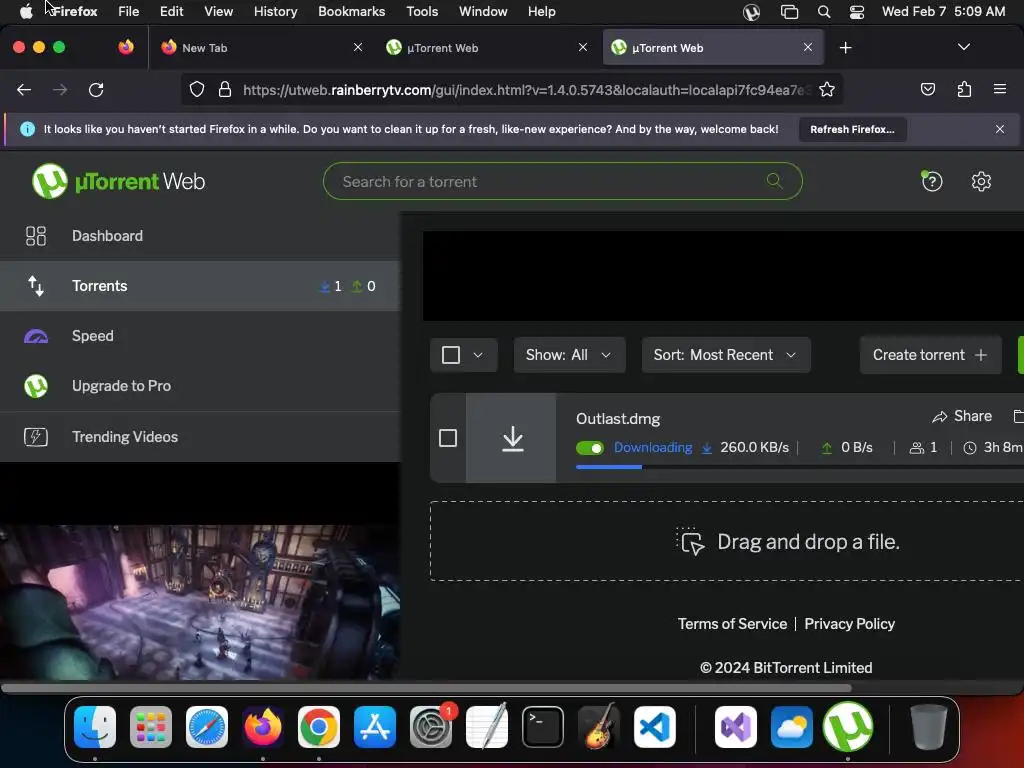Screen dimensions: 1024x768
Task: Open Launchpad from the Dock
Action: click(x=151, y=727)
